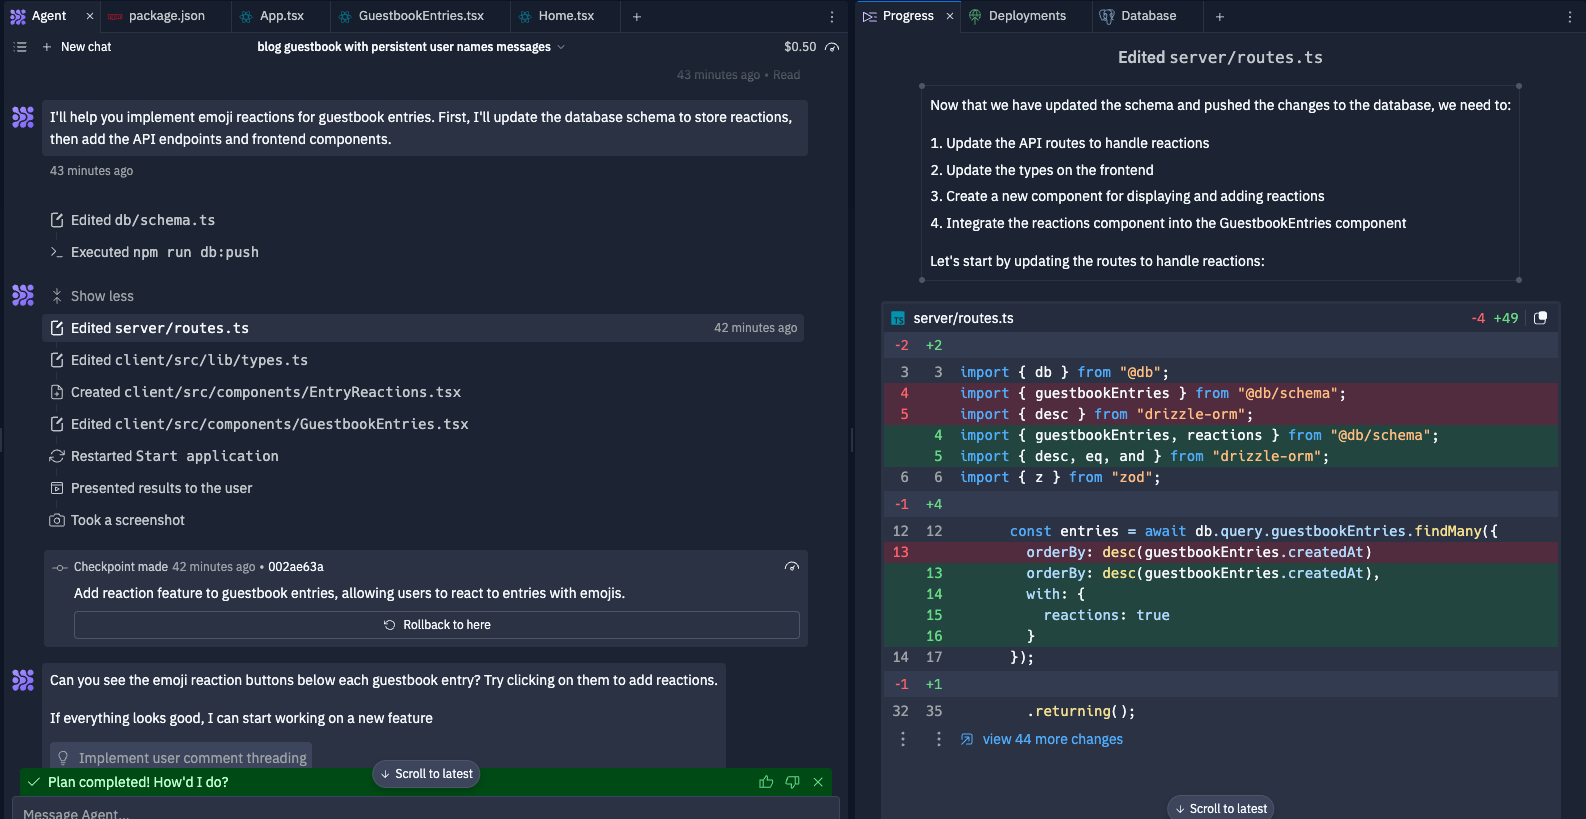Click the present icon beside Presented results
The height and width of the screenshot is (819, 1586).
57,488
